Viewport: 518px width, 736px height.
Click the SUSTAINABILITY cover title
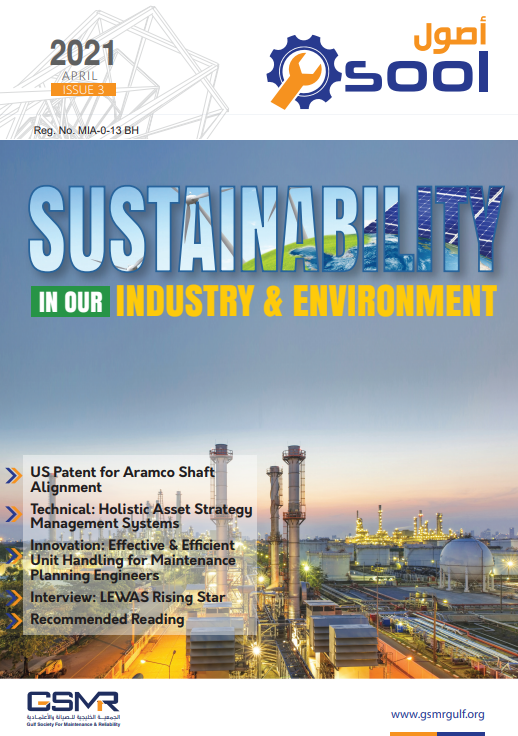point(266,229)
